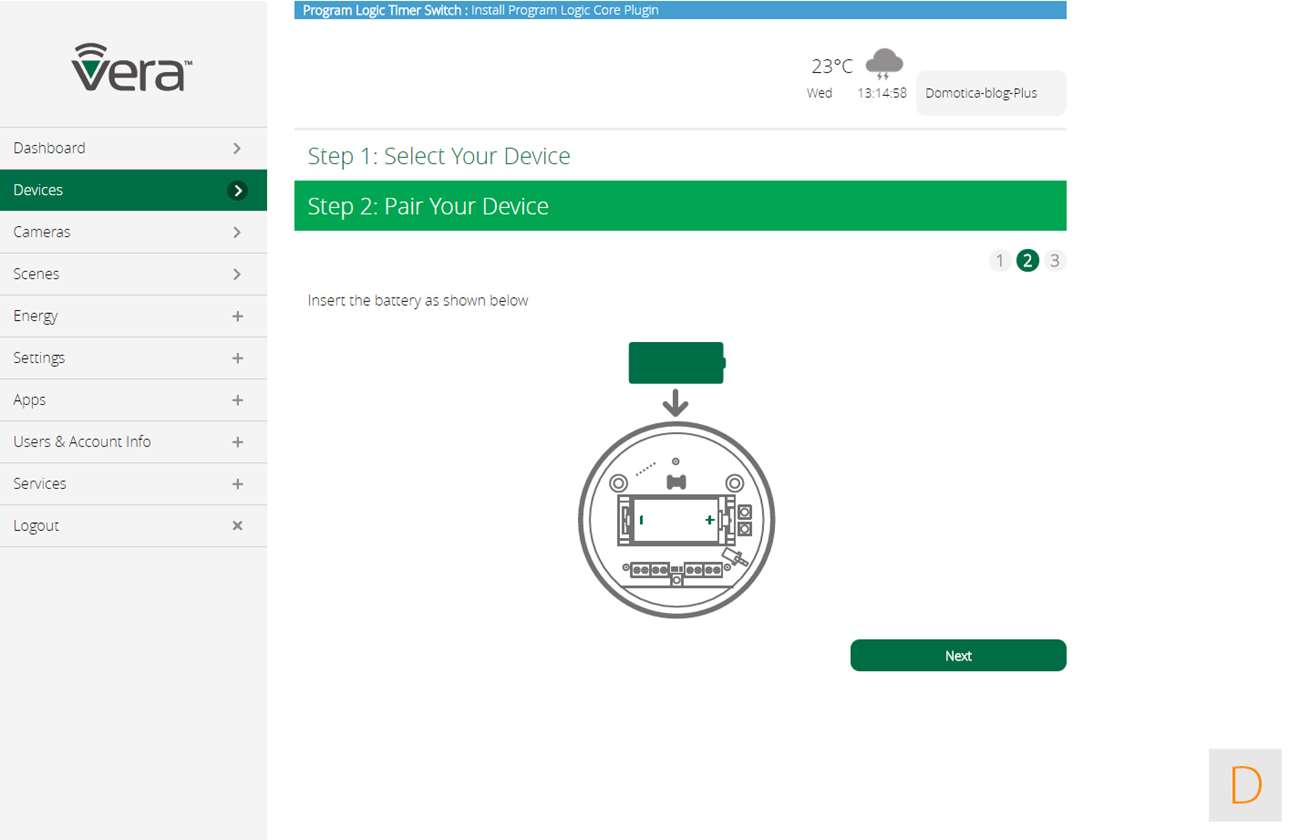
Task: Click the X icon next to Logout
Action: pyautogui.click(x=237, y=526)
